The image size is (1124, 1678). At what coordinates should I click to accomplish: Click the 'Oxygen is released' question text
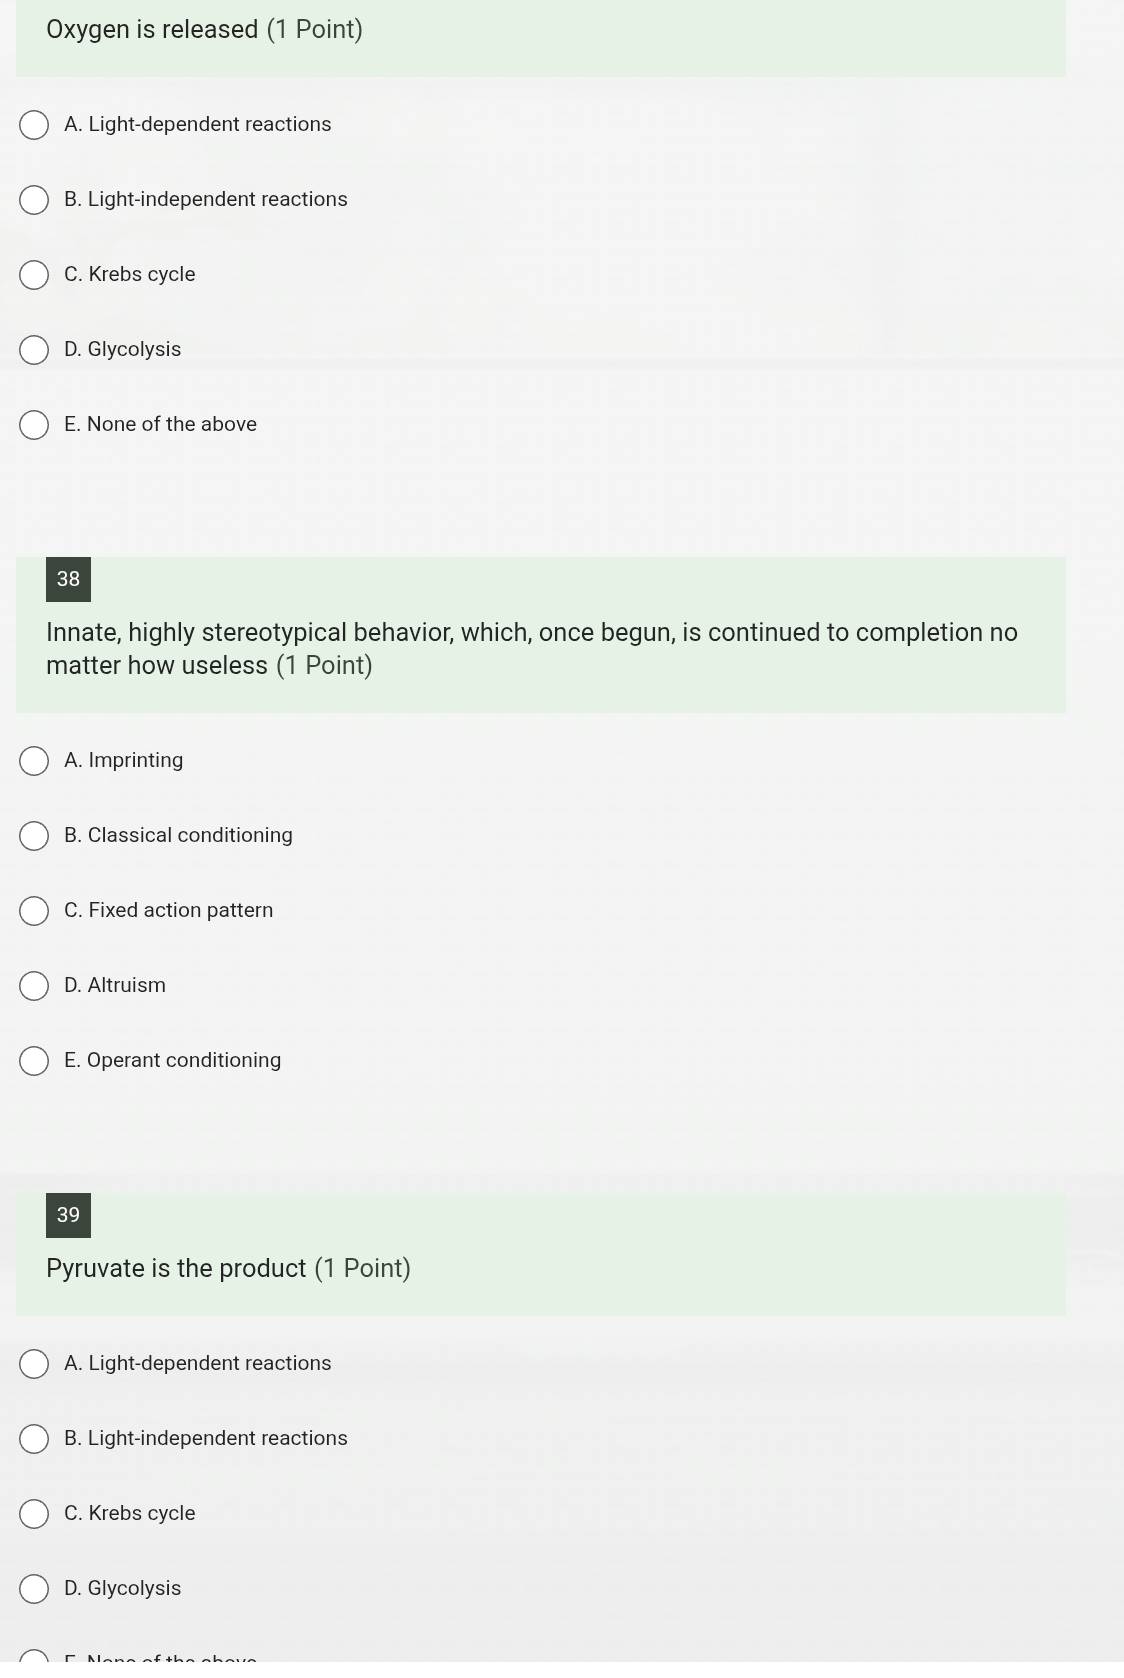point(152,30)
